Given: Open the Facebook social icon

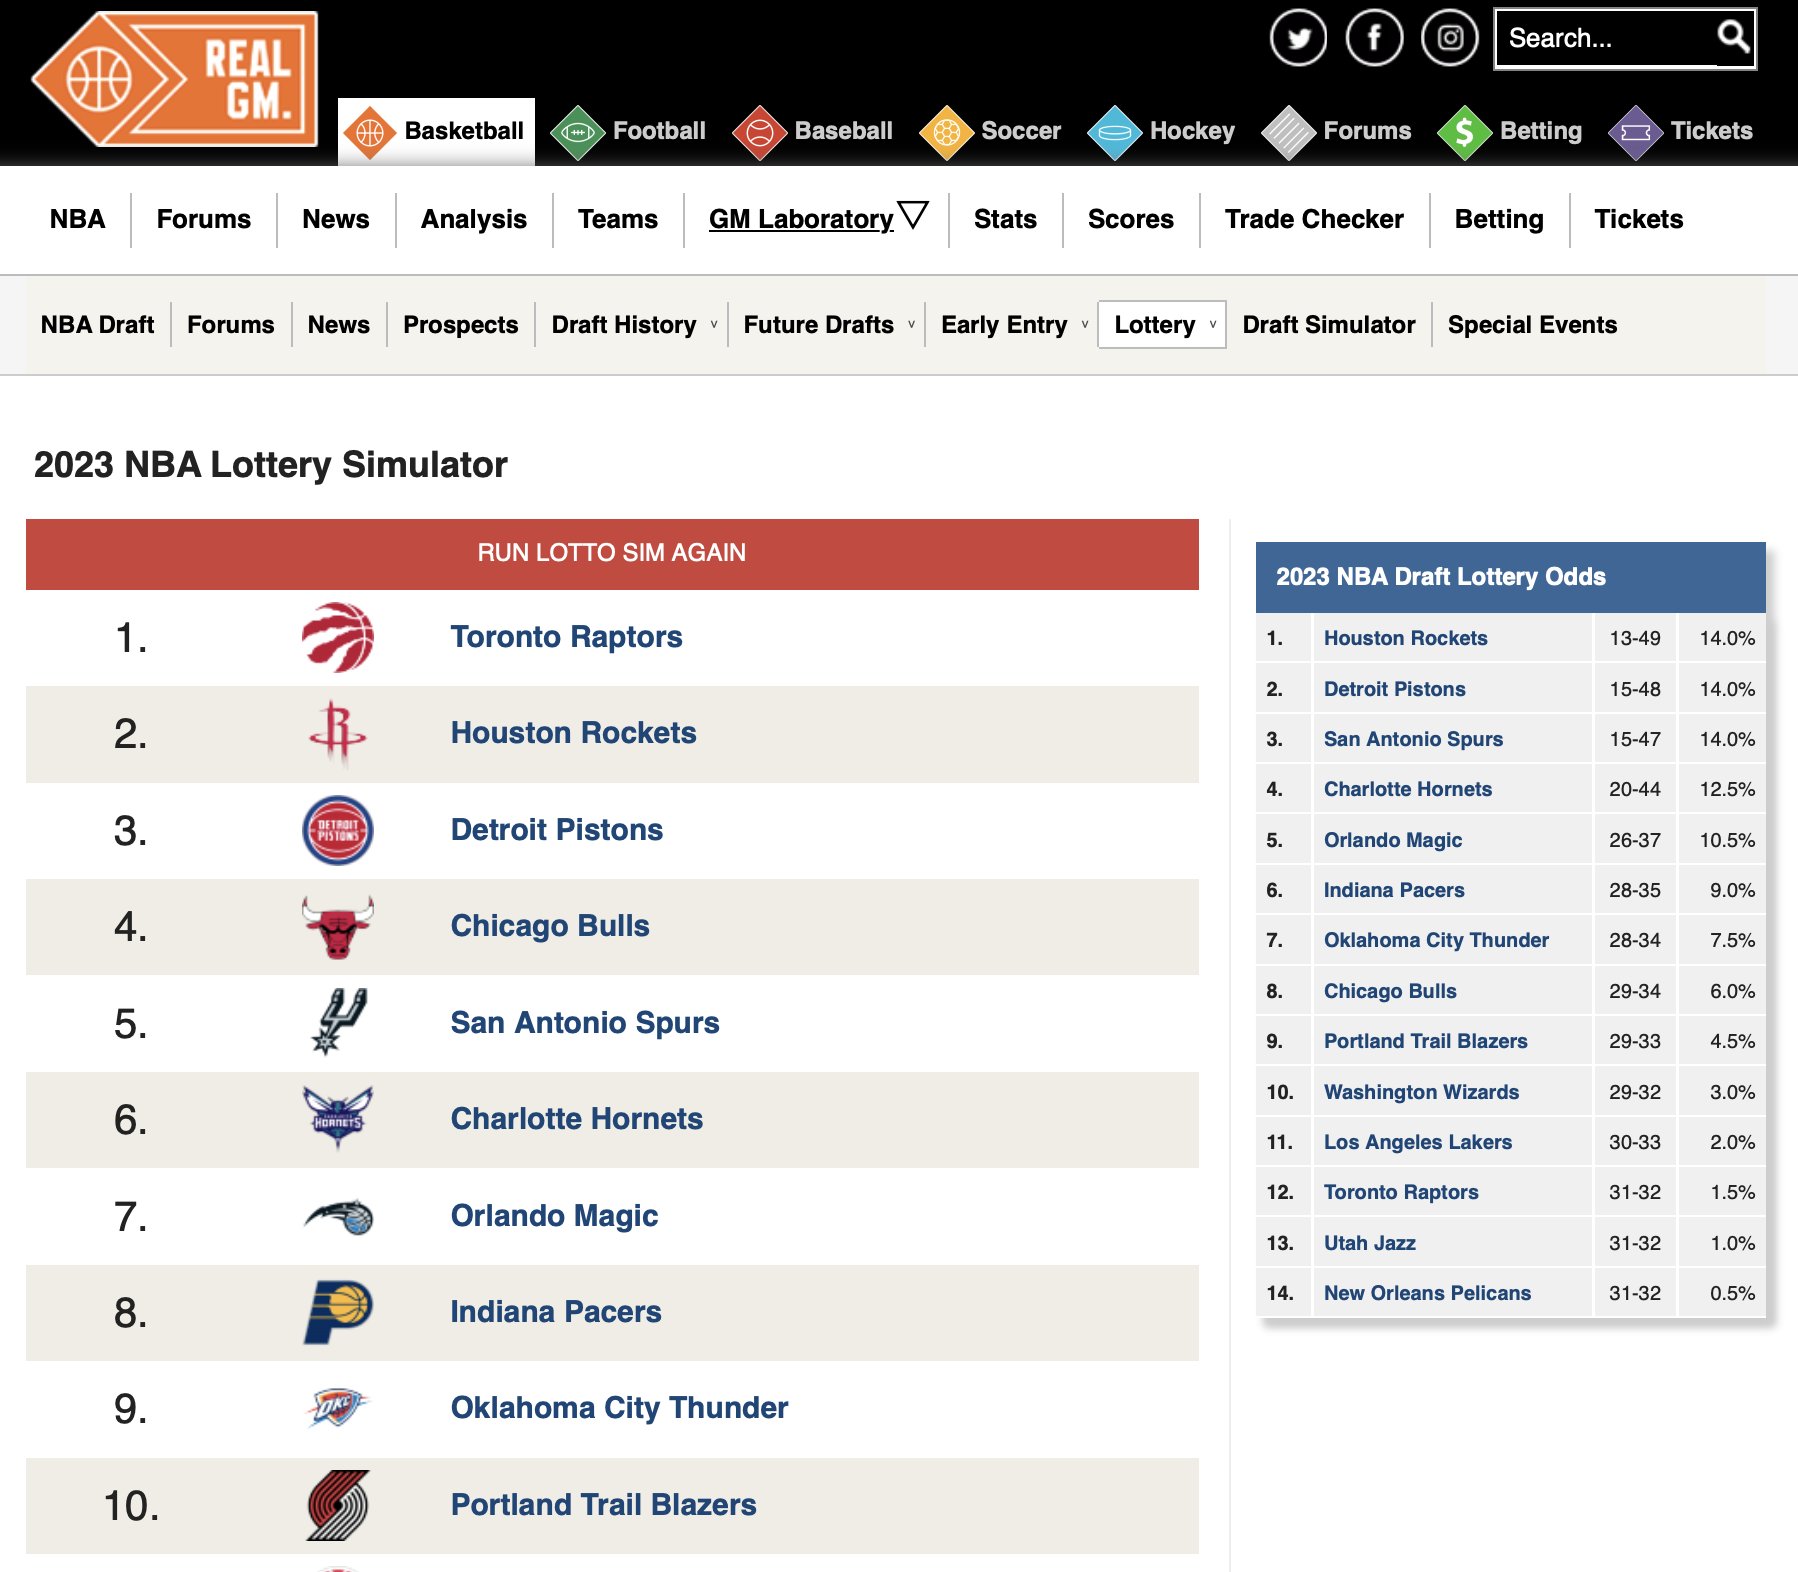Looking at the screenshot, I should pos(1374,38).
